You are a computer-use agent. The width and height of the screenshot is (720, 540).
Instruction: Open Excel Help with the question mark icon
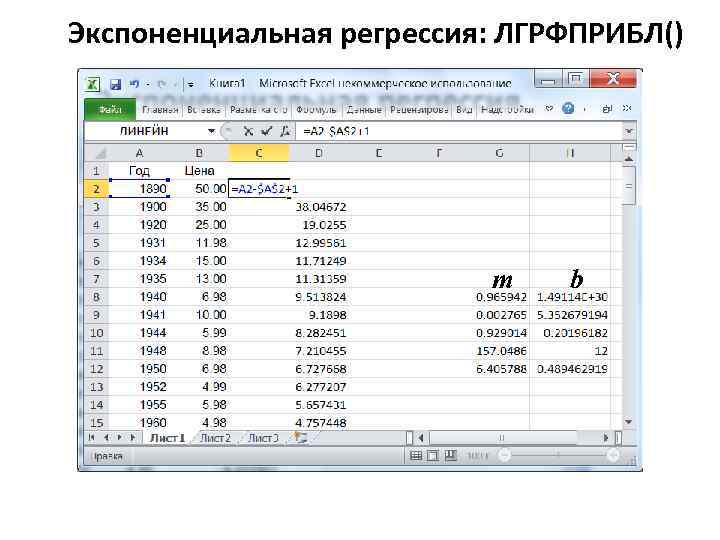[x=568, y=109]
